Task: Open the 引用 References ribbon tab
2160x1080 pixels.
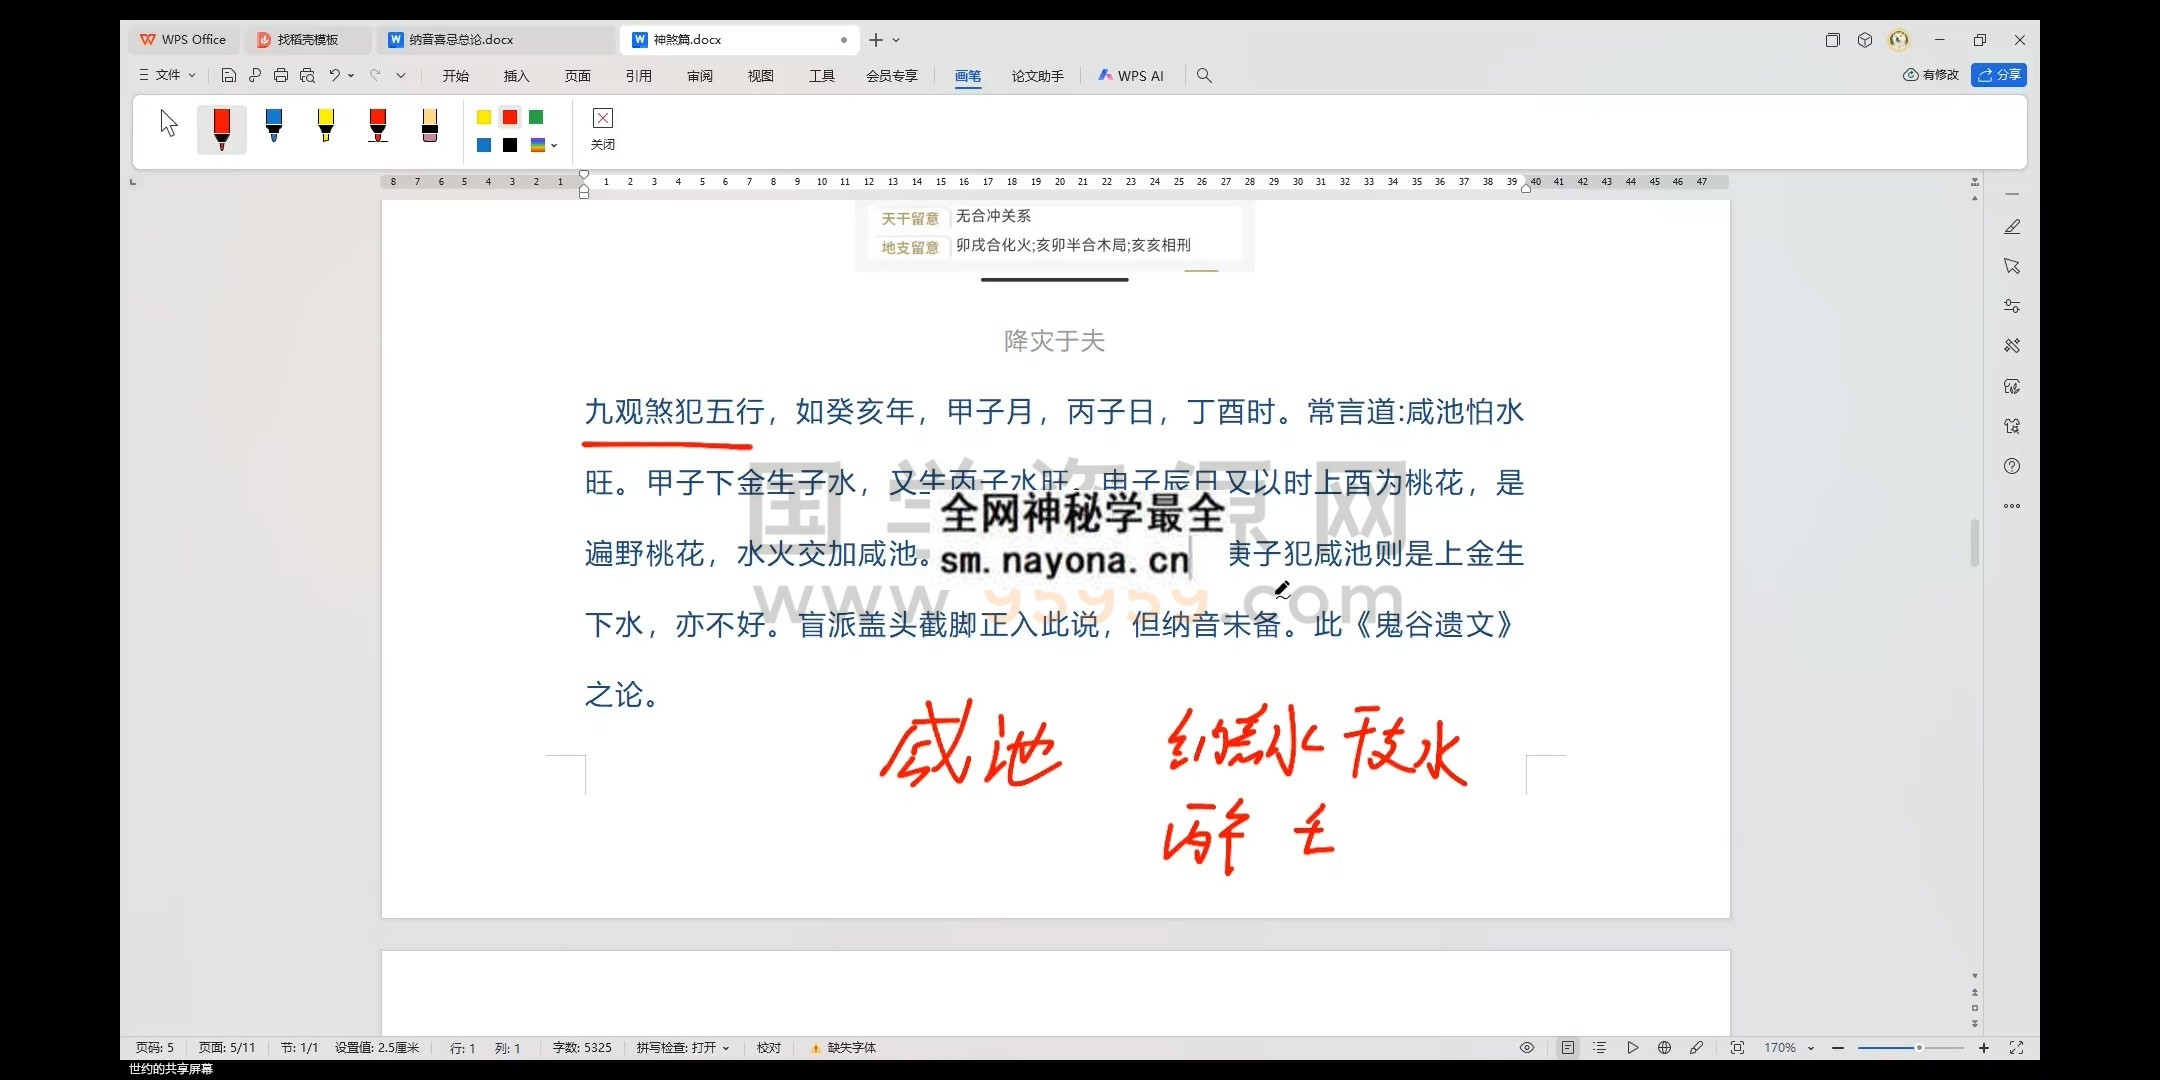Action: point(639,76)
